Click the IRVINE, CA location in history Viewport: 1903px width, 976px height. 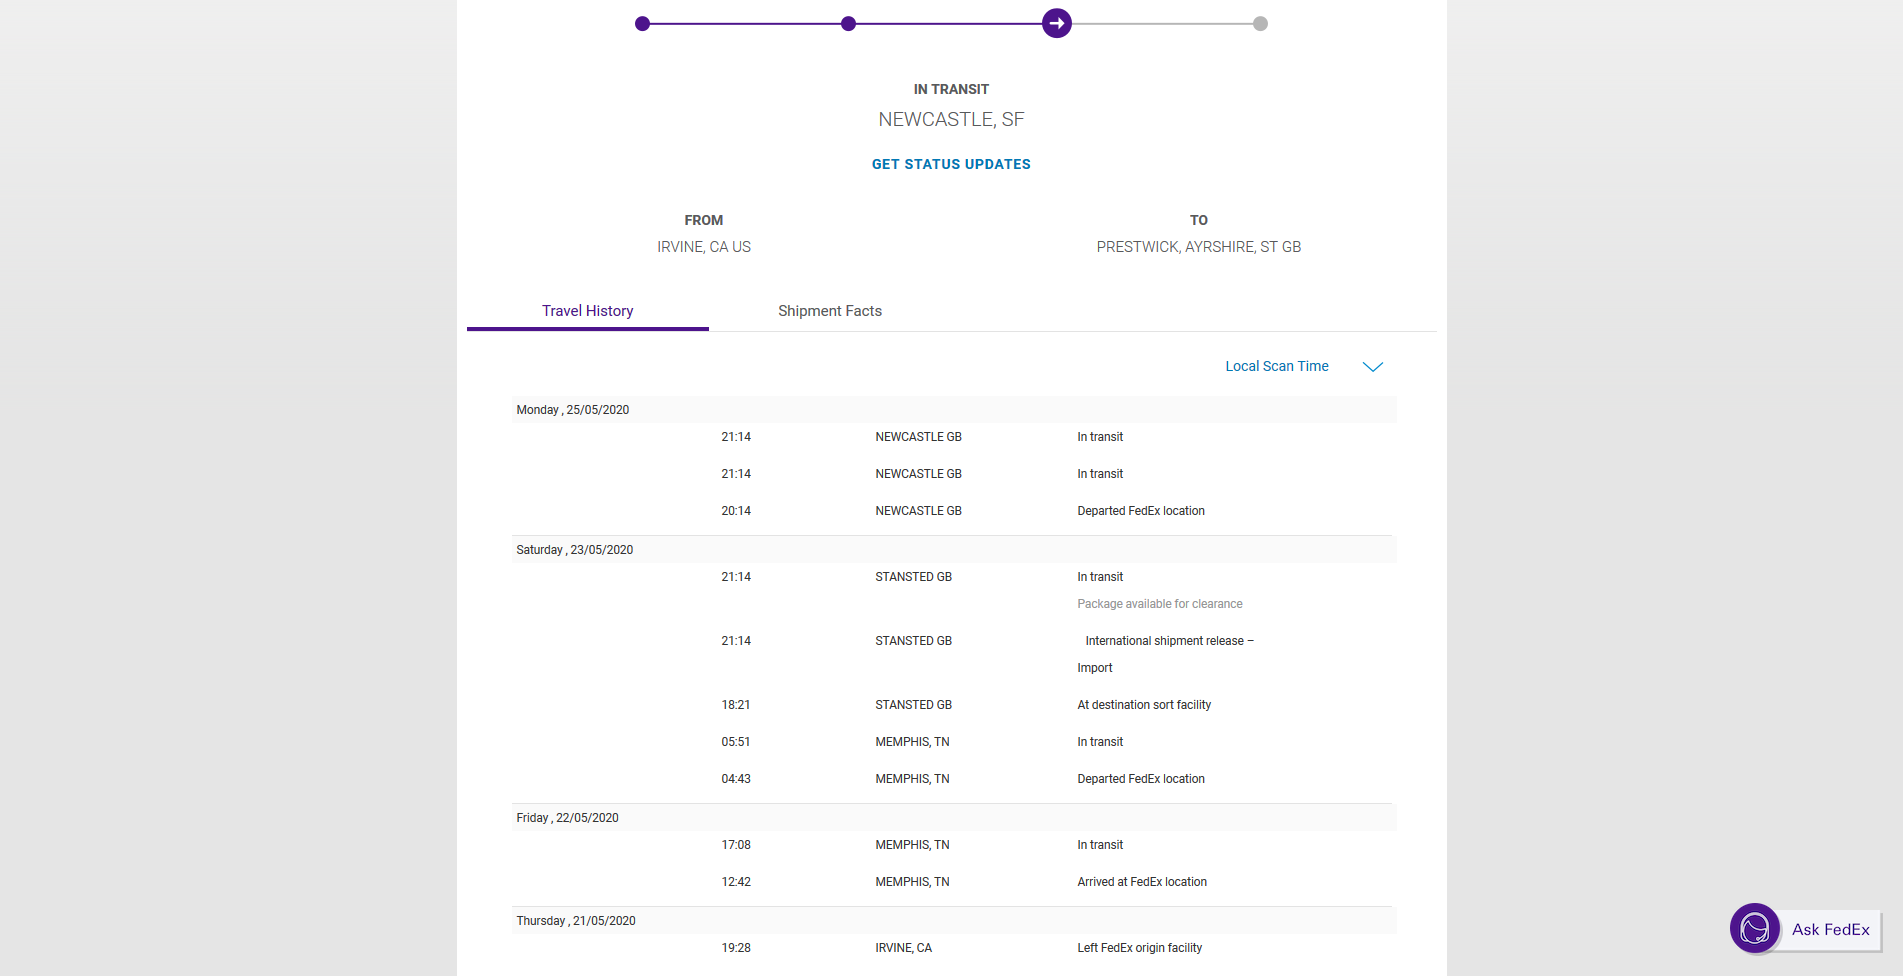(x=903, y=948)
